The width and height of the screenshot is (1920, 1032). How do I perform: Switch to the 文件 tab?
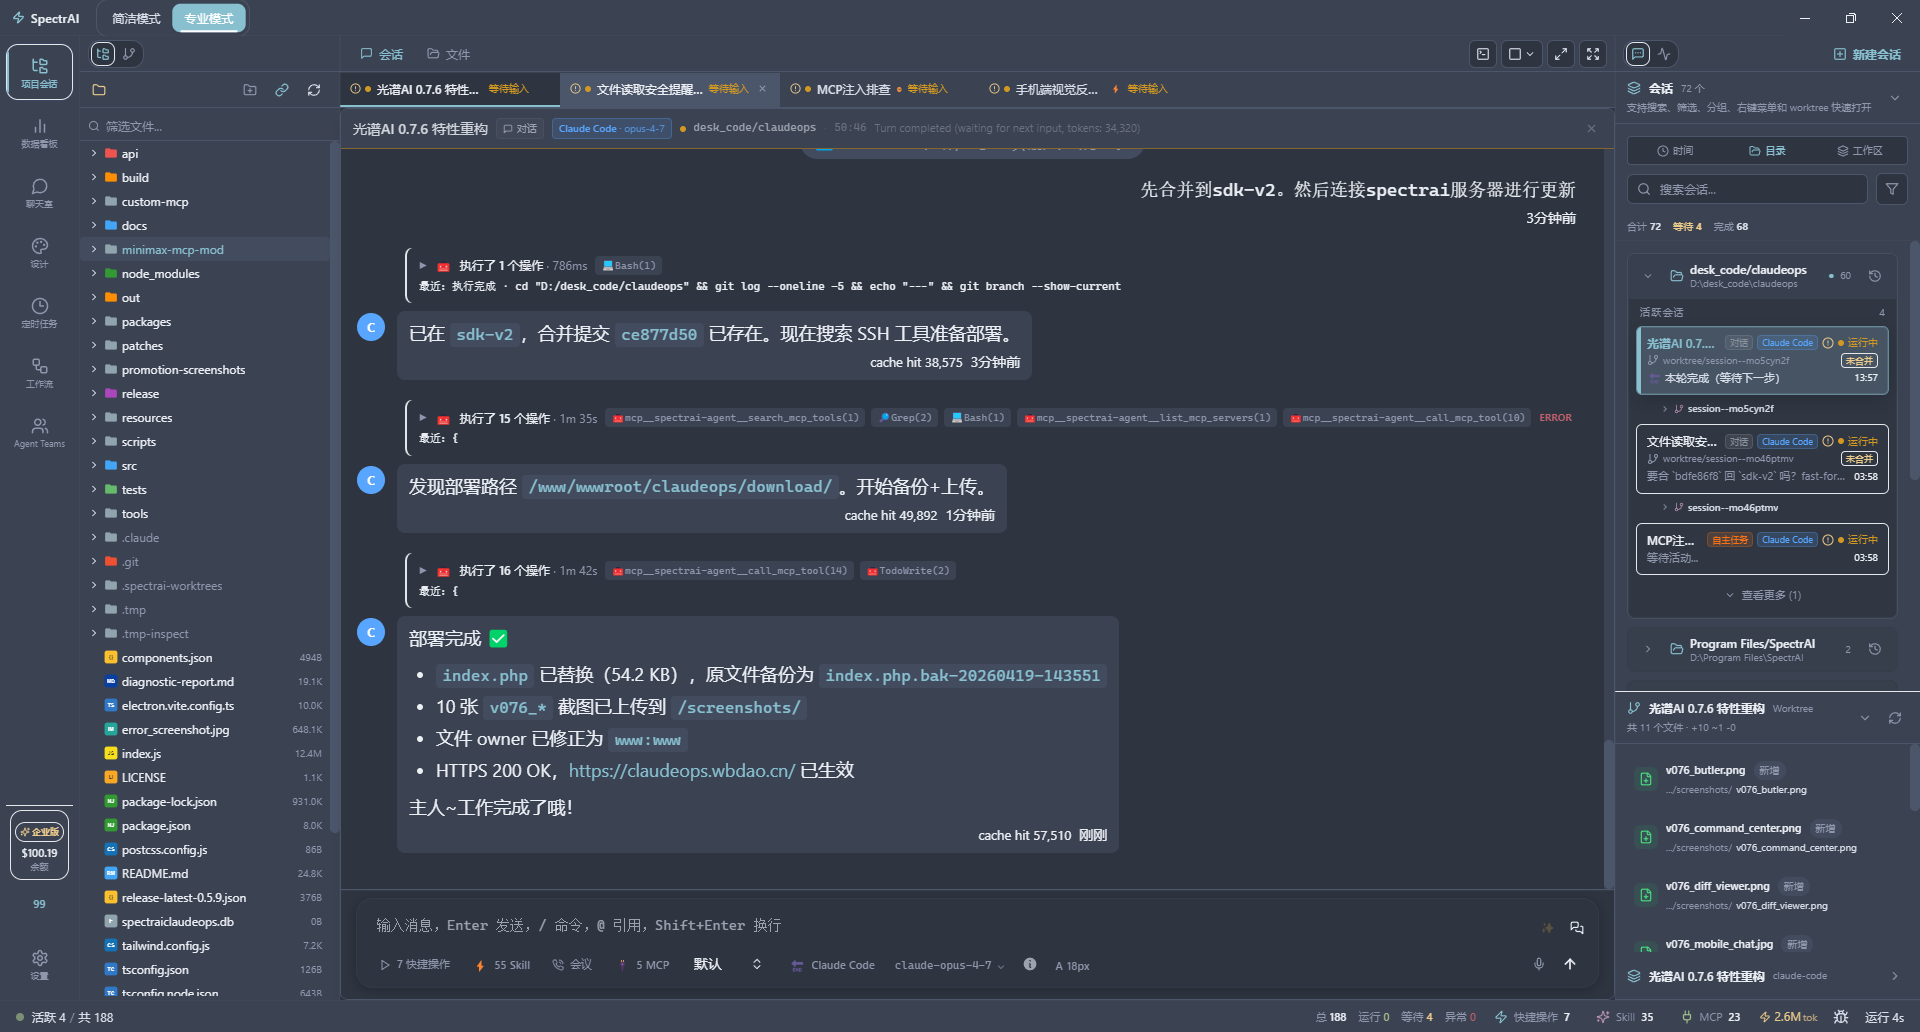448,53
